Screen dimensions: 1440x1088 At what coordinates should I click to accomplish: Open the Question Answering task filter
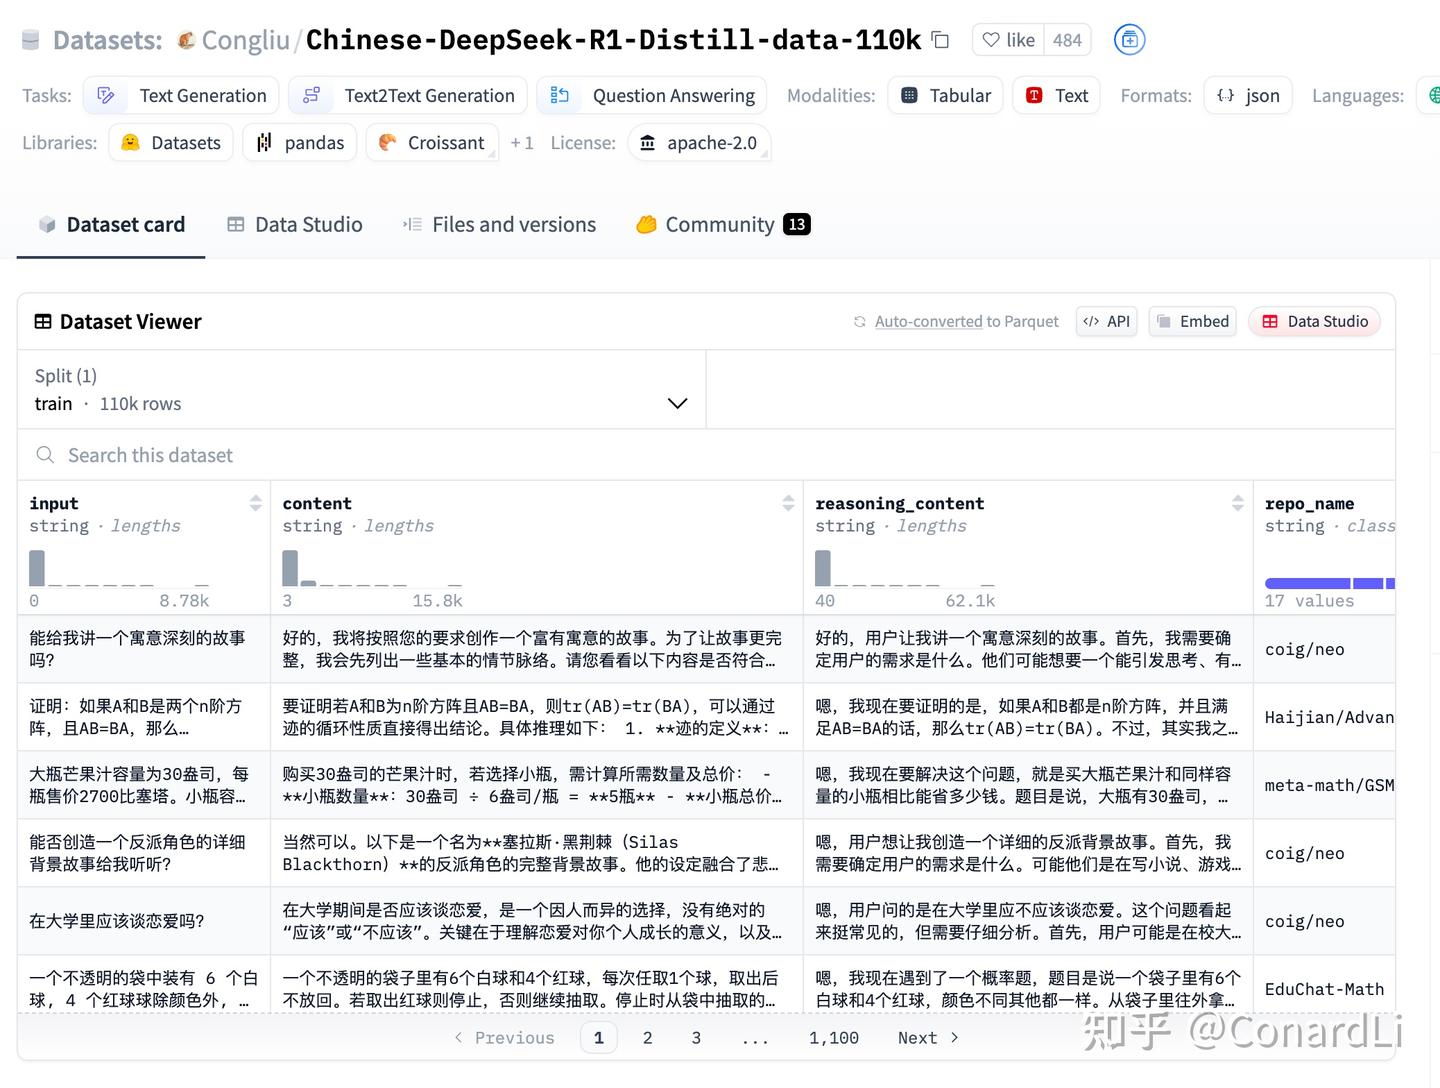(x=651, y=95)
